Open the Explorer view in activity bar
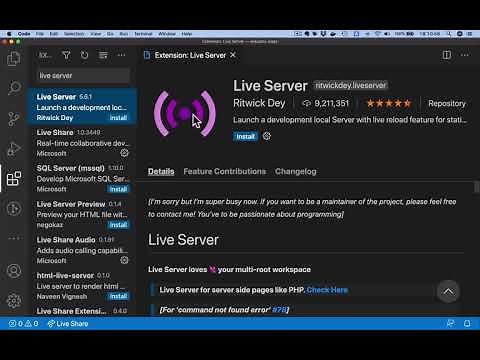The image size is (480, 360). pyautogui.click(x=14, y=59)
